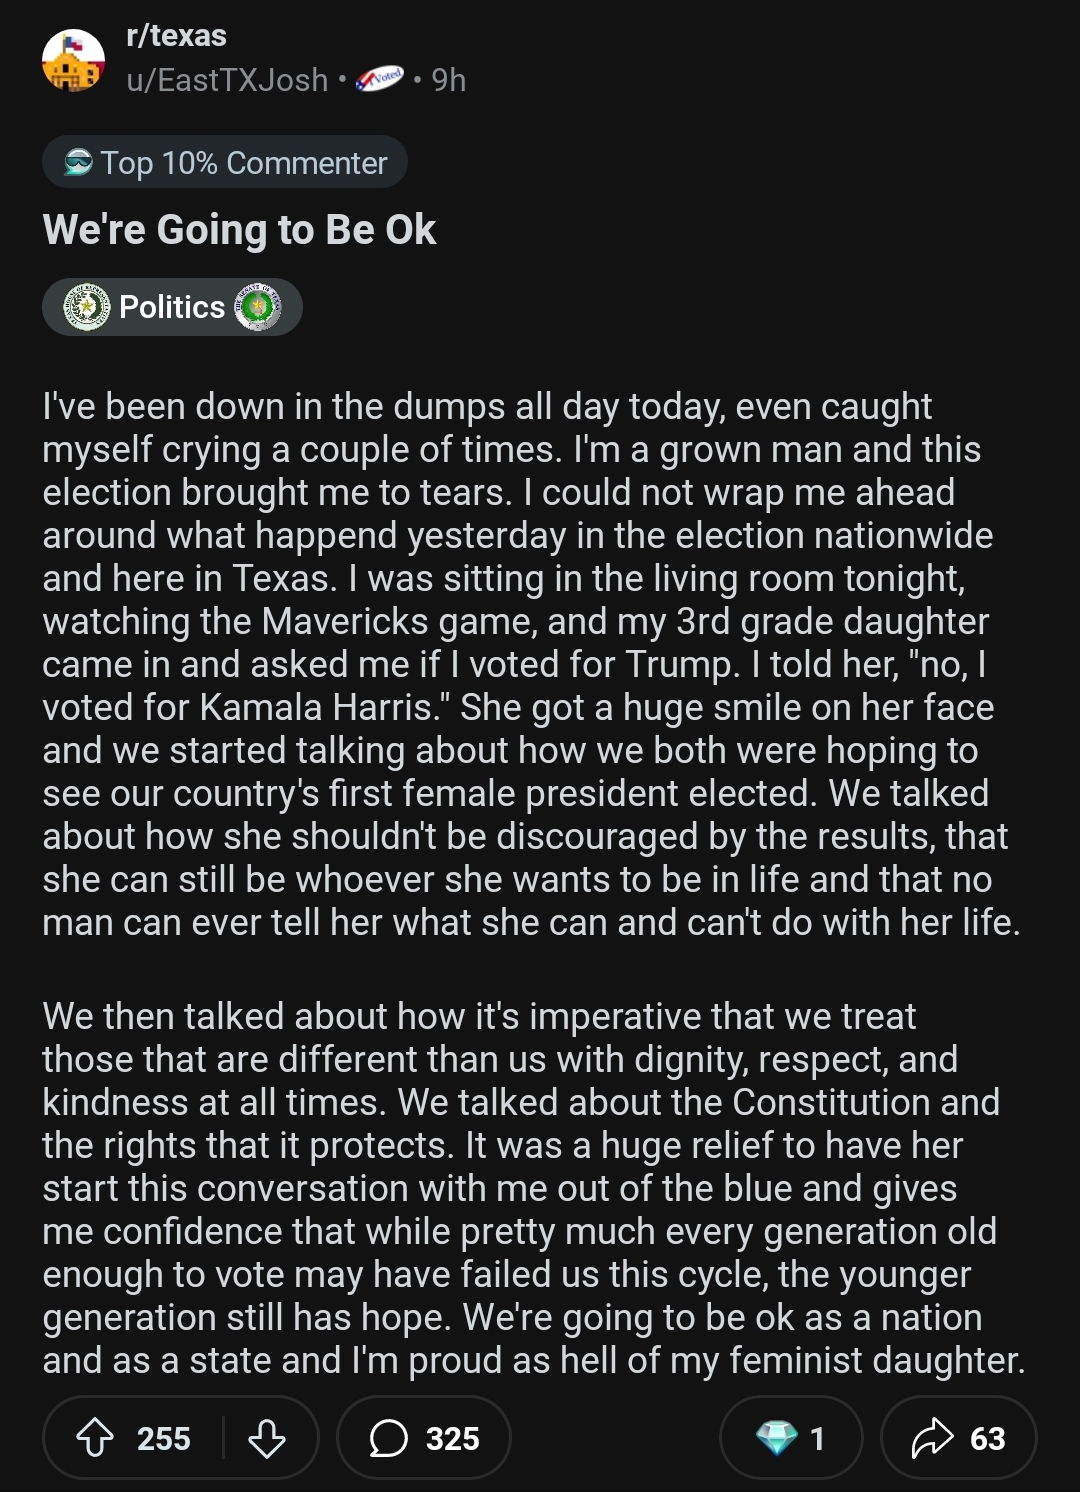Open u/EastTXJosh's profile
Image resolution: width=1080 pixels, height=1492 pixels.
227,80
